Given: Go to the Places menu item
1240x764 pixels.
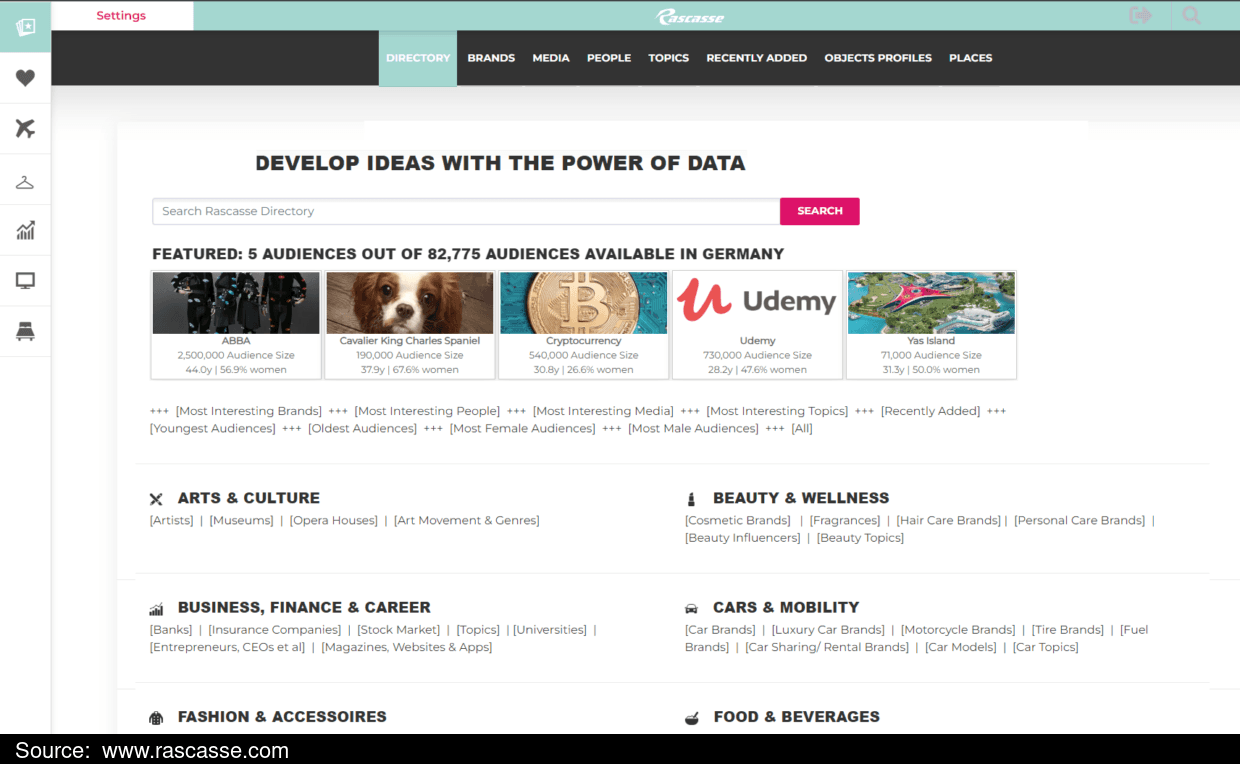Looking at the screenshot, I should (x=970, y=58).
